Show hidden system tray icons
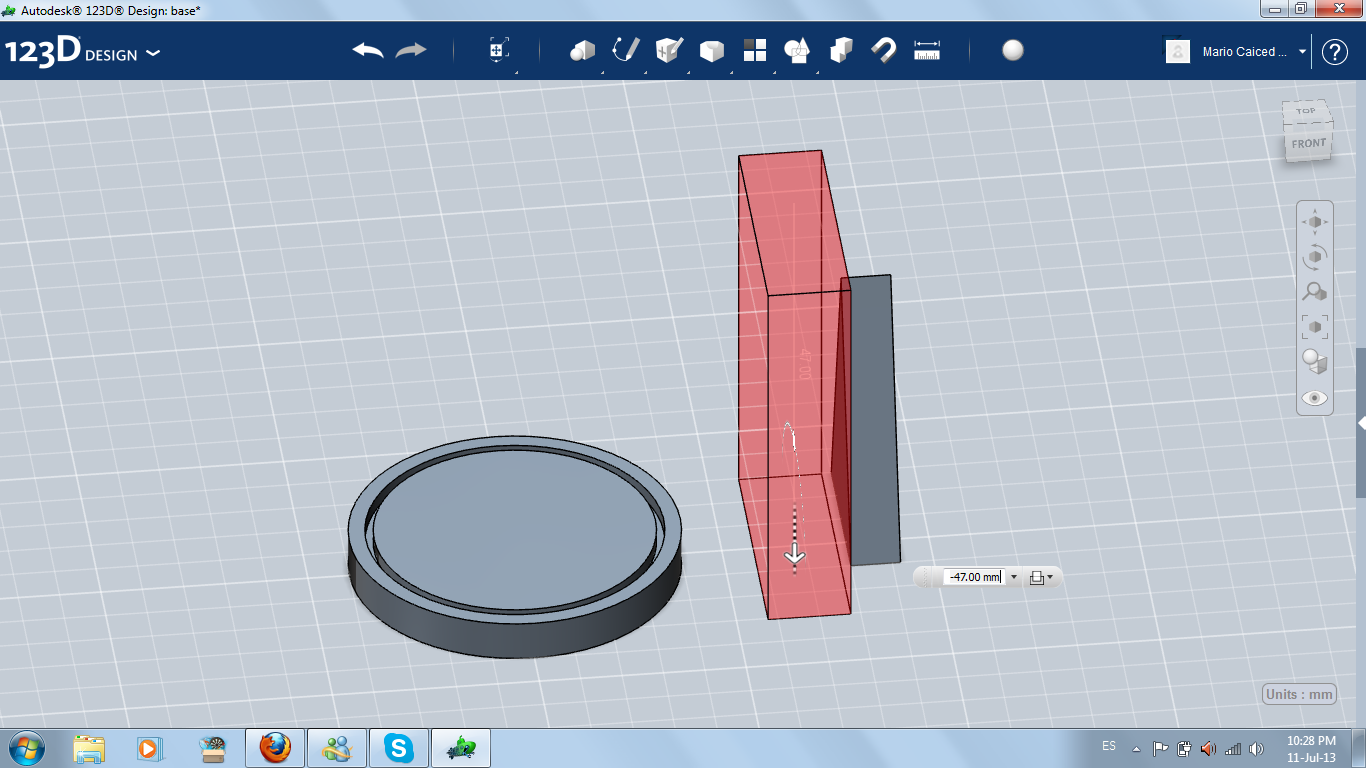The height and width of the screenshot is (768, 1366). pos(1136,748)
